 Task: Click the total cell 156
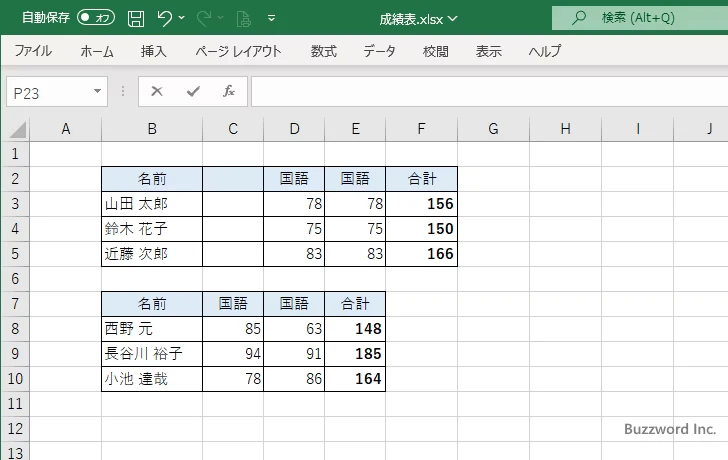coord(421,204)
